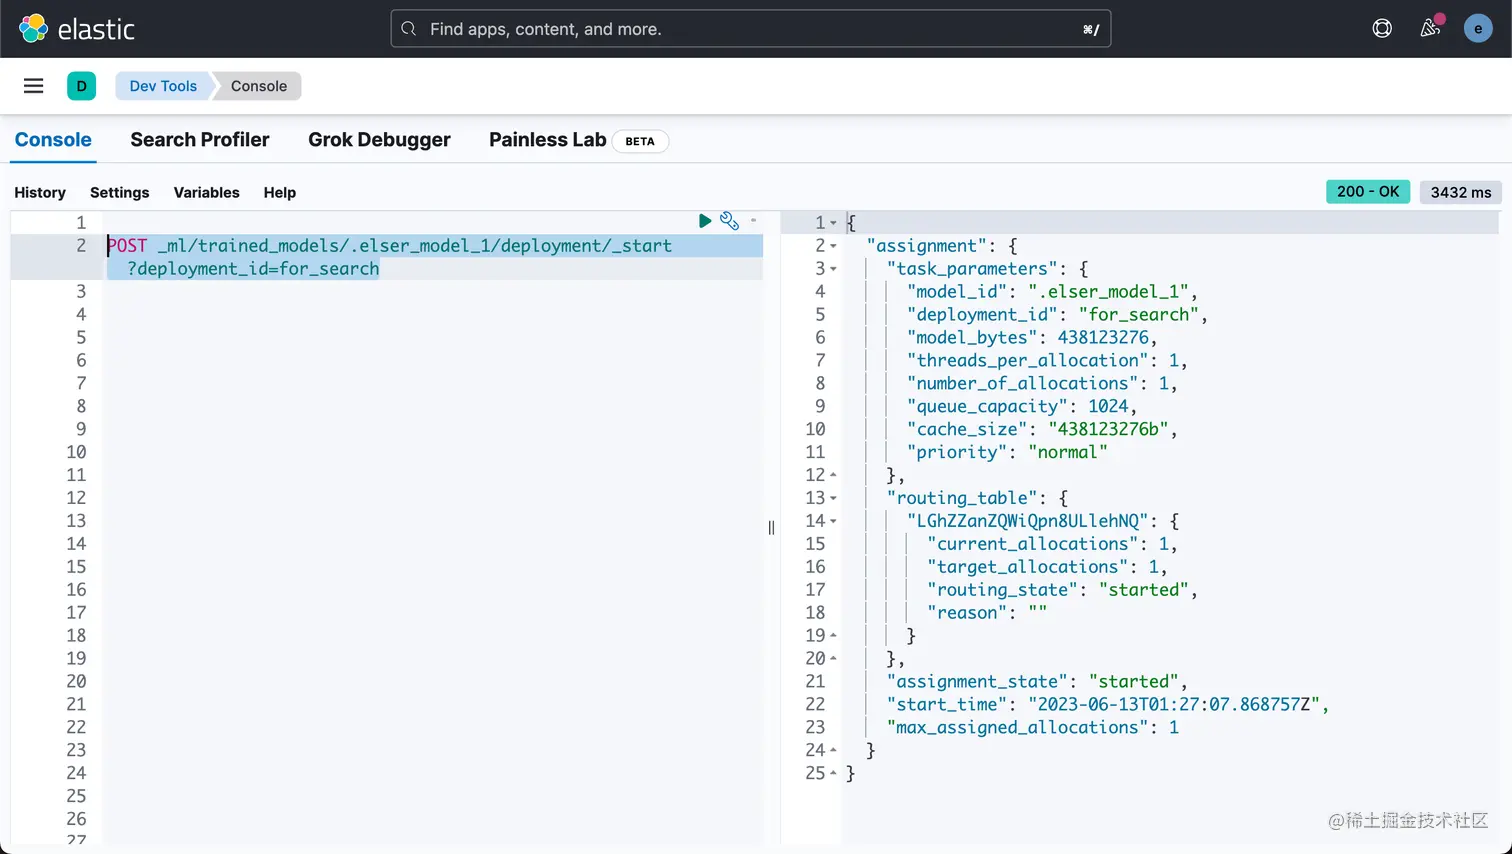The height and width of the screenshot is (854, 1512).
Task: Open the History panel
Action: coord(40,192)
